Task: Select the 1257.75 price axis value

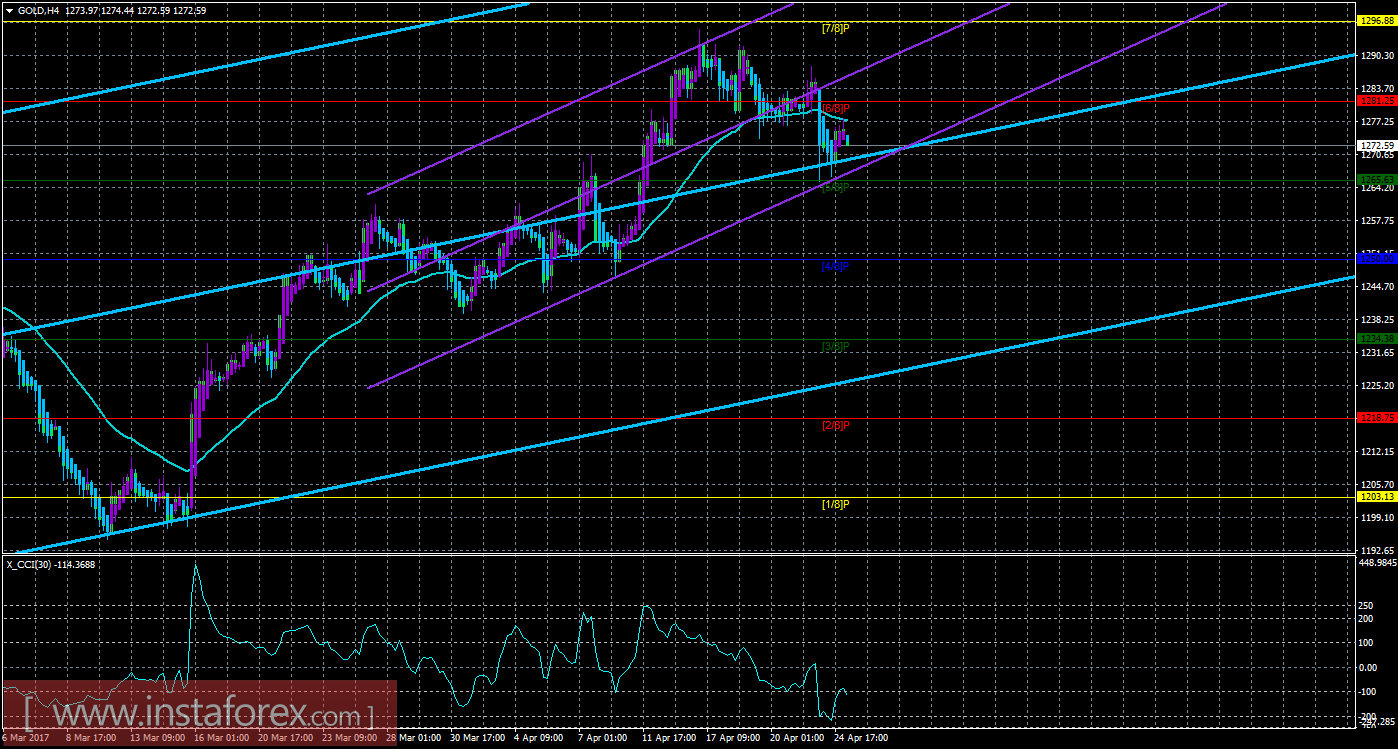Action: tap(1378, 221)
